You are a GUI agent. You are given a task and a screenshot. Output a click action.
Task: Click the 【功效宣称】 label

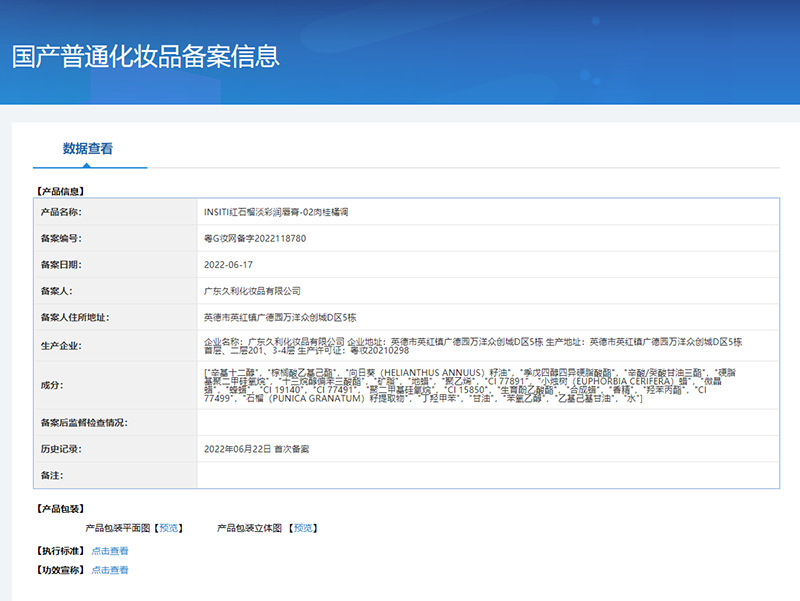coord(60,570)
